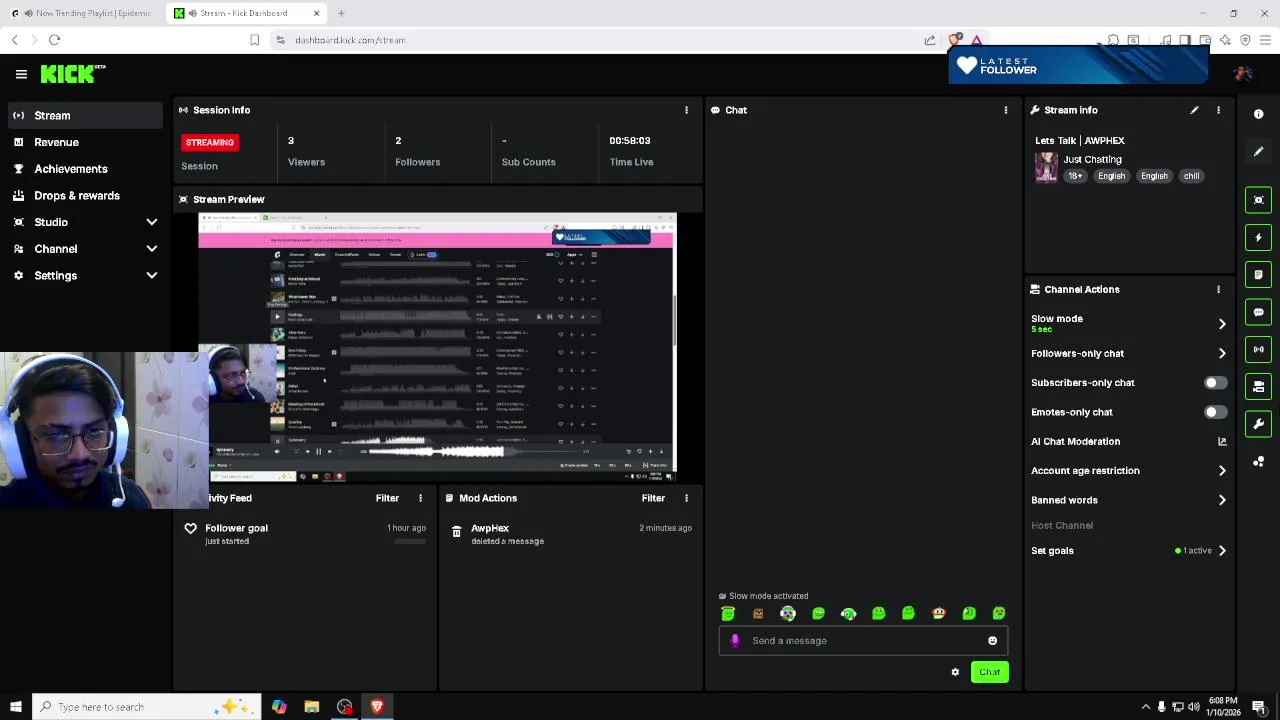Image resolution: width=1280 pixels, height=720 pixels.
Task: Open Session info three-dot menu
Action: pyautogui.click(x=686, y=110)
